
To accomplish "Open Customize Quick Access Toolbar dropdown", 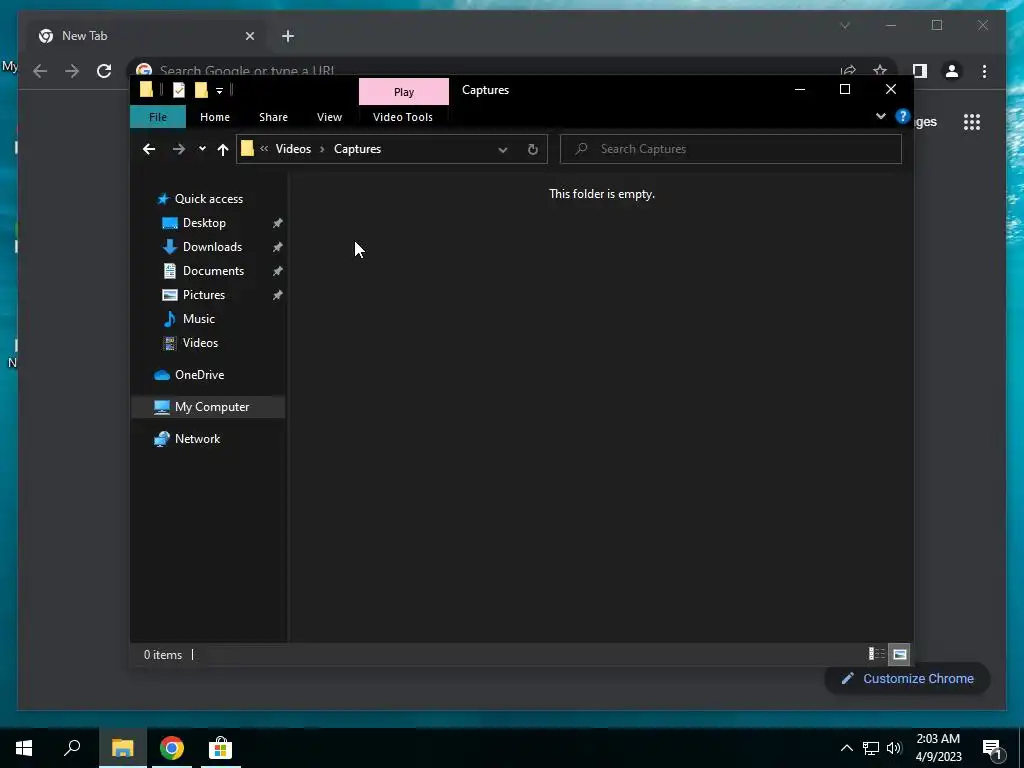I will 219,90.
